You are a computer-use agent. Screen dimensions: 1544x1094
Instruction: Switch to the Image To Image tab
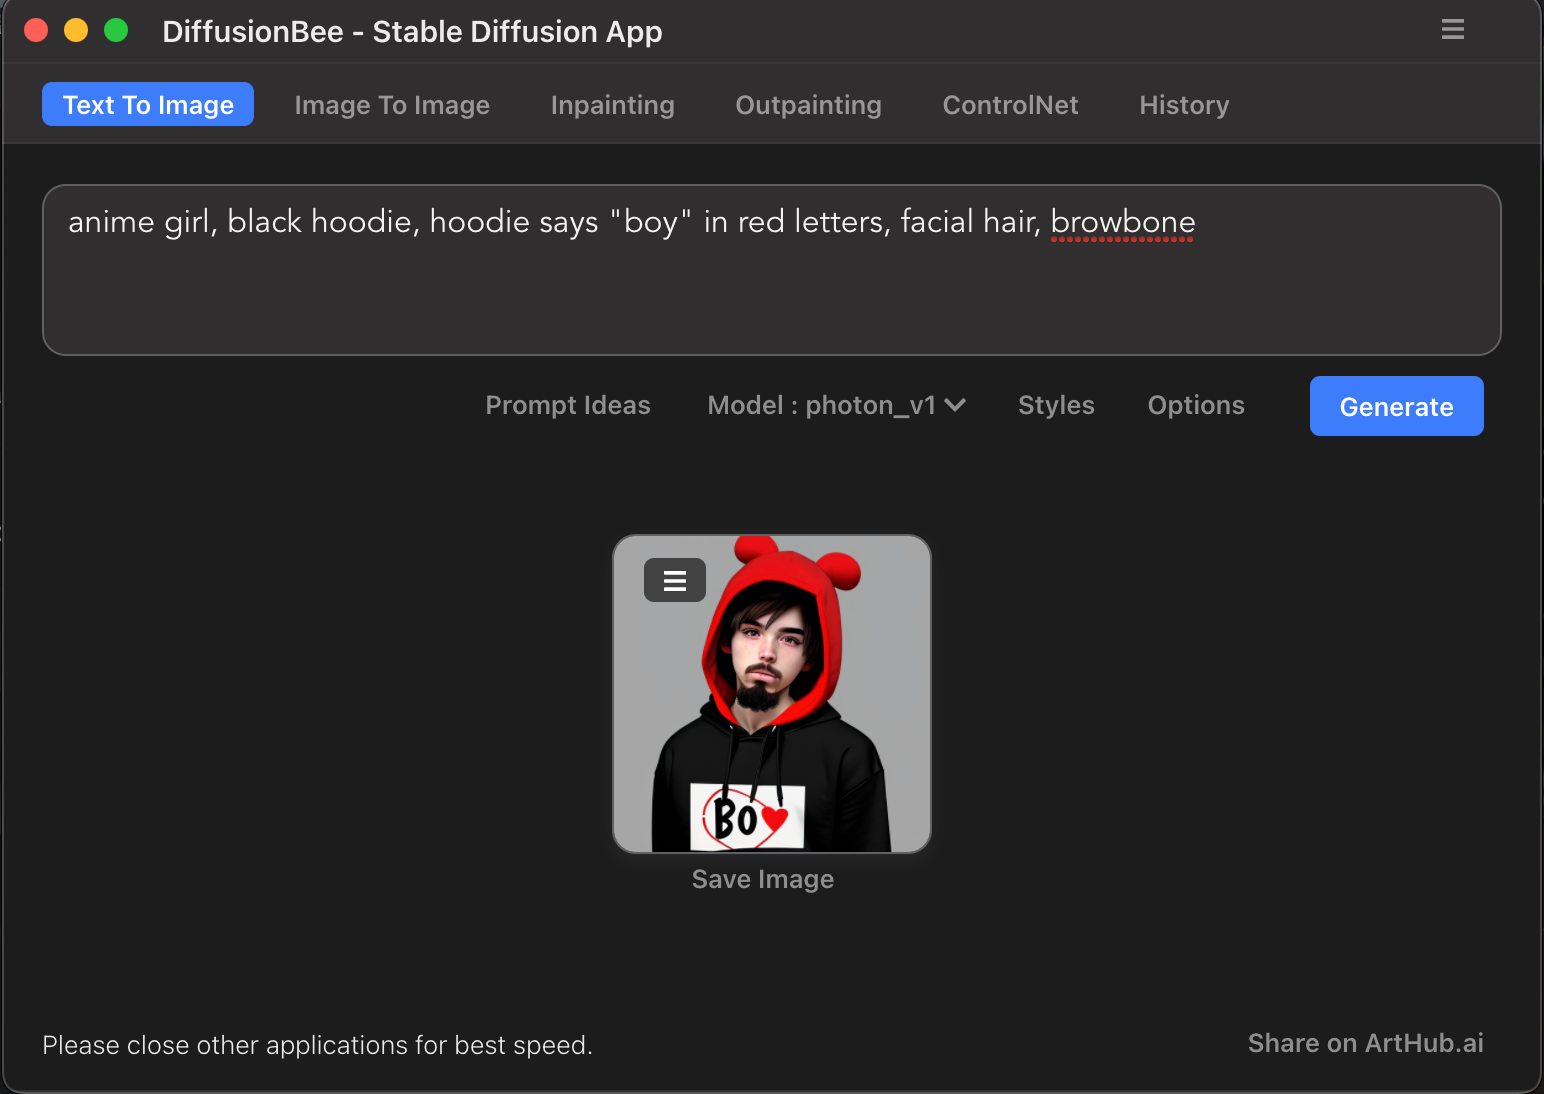tap(392, 105)
